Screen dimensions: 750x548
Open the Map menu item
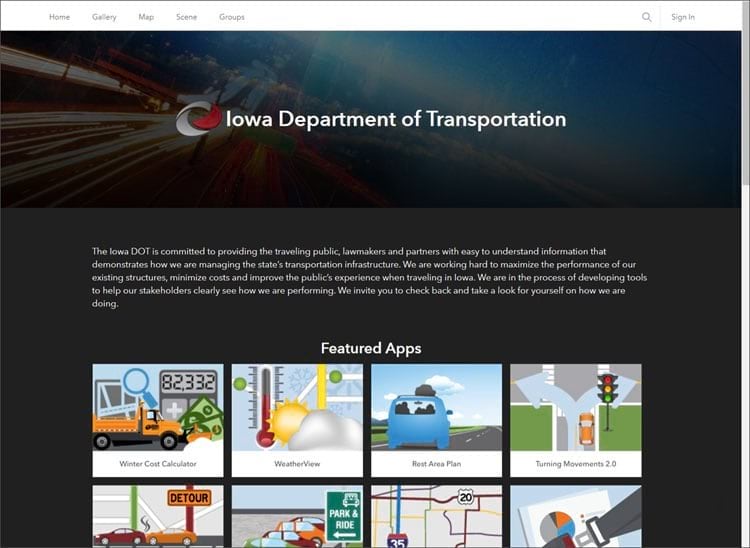tap(146, 17)
